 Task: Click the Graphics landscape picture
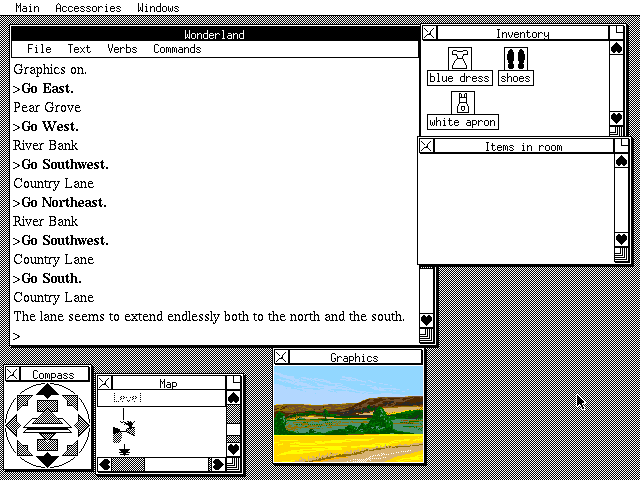(349, 414)
